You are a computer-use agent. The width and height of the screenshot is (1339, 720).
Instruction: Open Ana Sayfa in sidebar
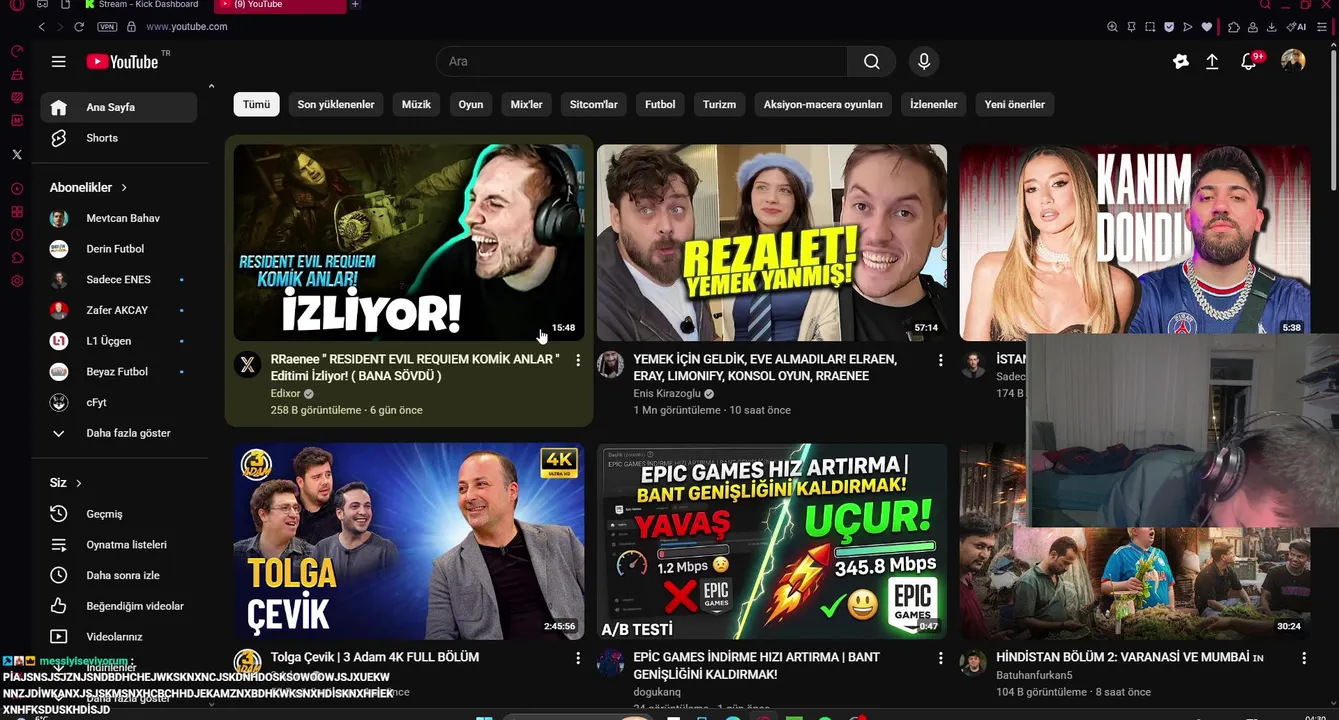[x=119, y=107]
